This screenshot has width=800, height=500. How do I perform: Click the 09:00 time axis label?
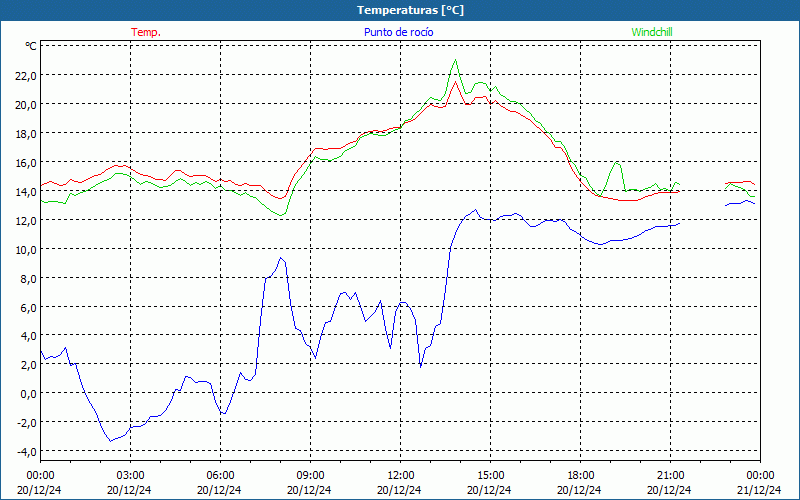[x=311, y=475]
